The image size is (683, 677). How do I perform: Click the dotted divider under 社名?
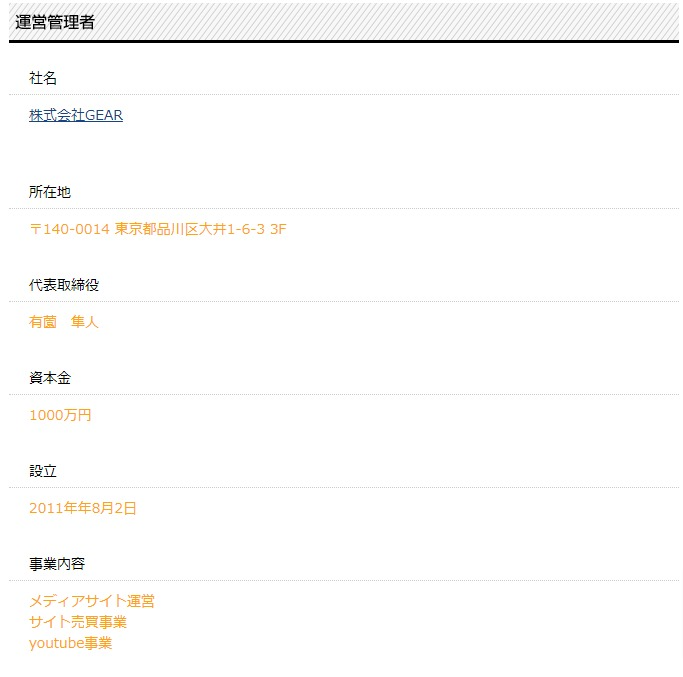344,94
